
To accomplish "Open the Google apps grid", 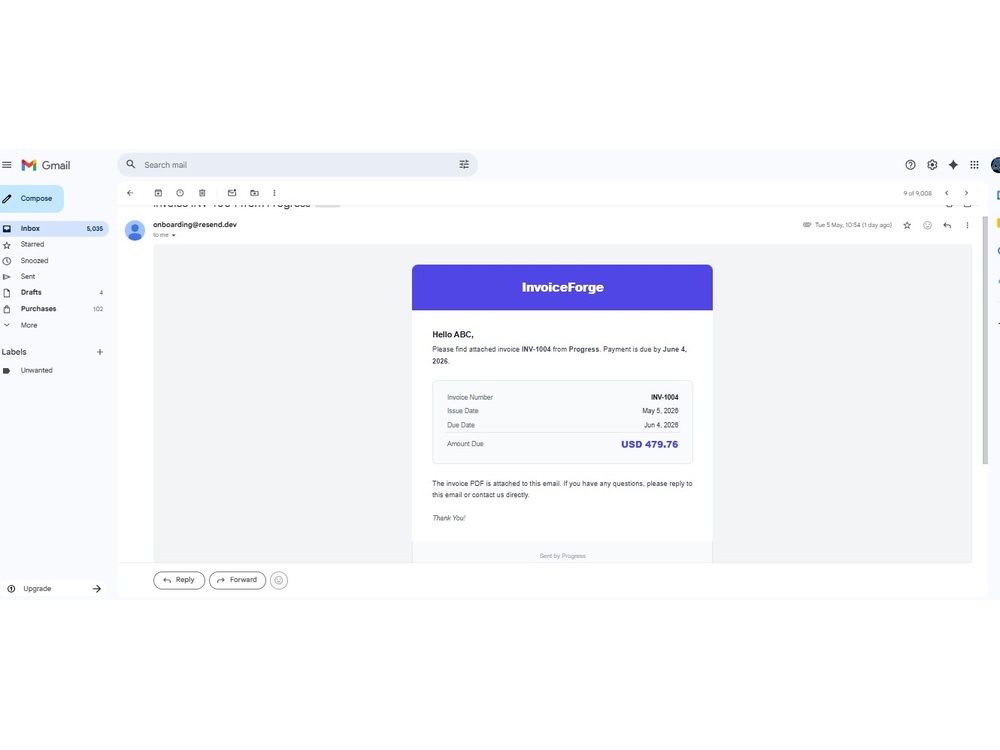I will click(974, 165).
